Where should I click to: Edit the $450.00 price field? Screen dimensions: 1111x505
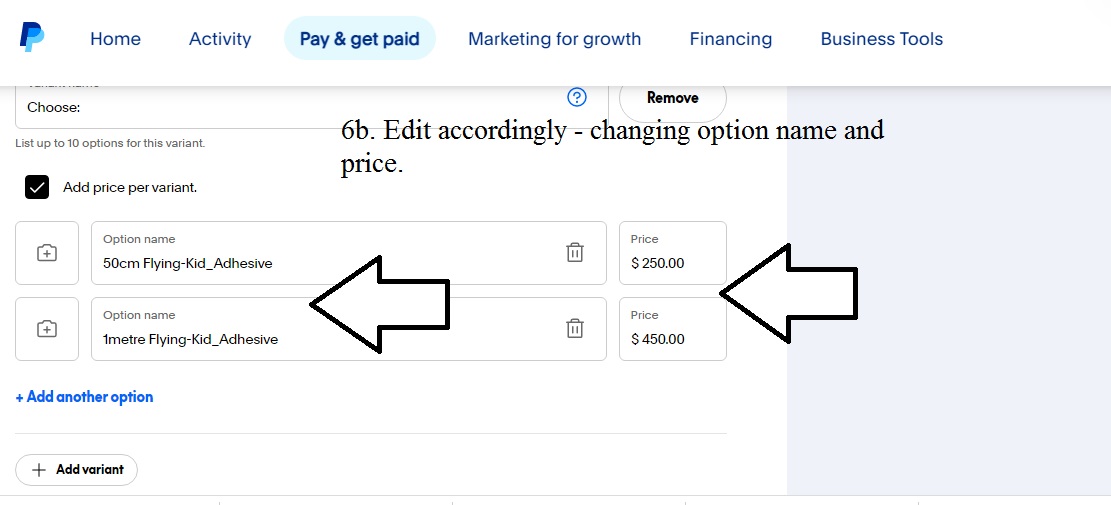click(672, 329)
